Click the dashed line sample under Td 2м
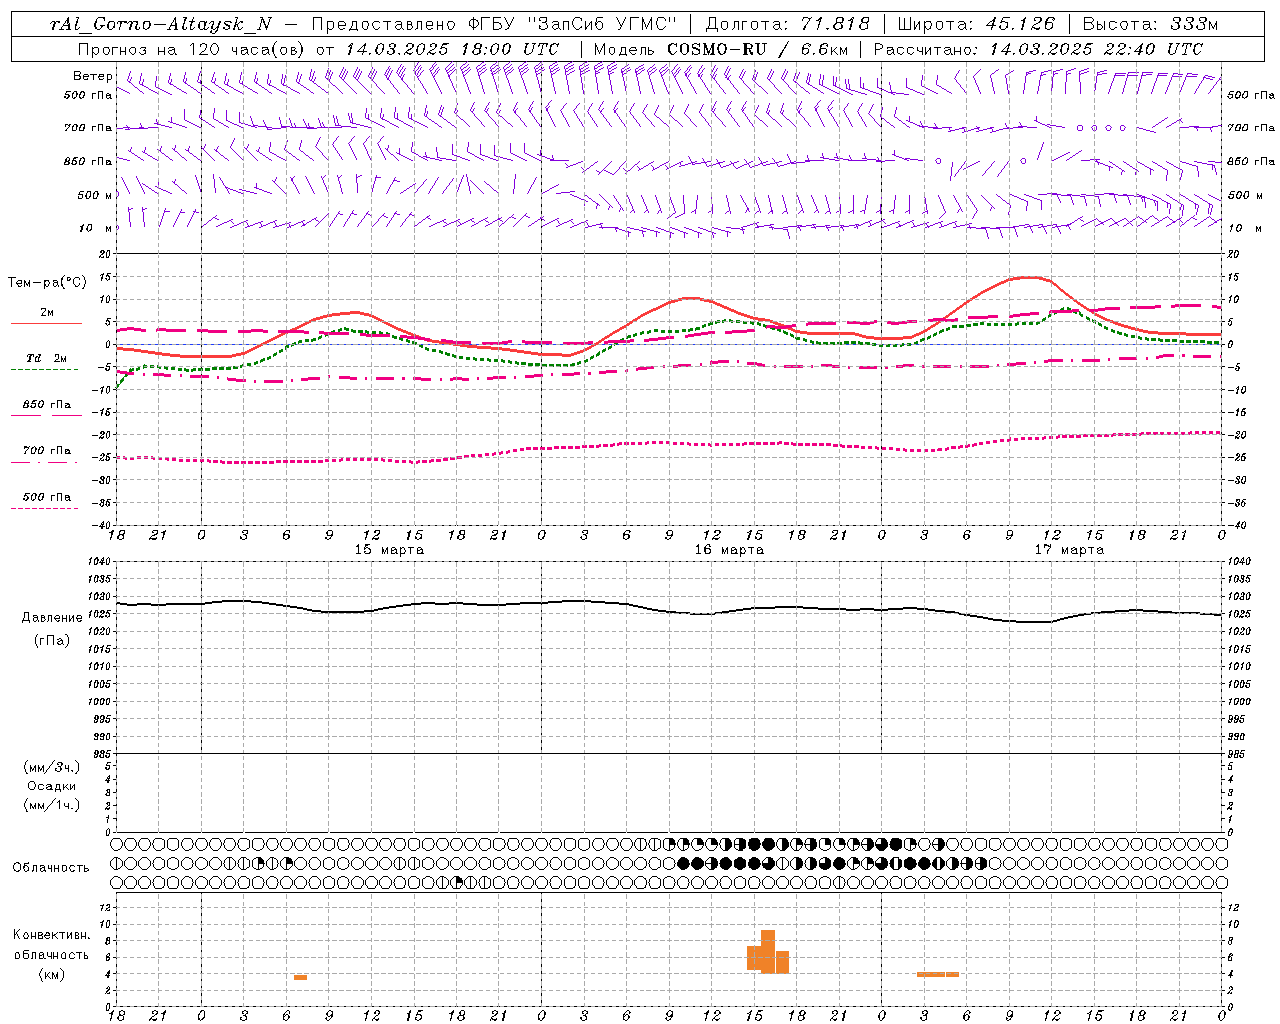This screenshot has height=1024, width=1280. tap(45, 369)
